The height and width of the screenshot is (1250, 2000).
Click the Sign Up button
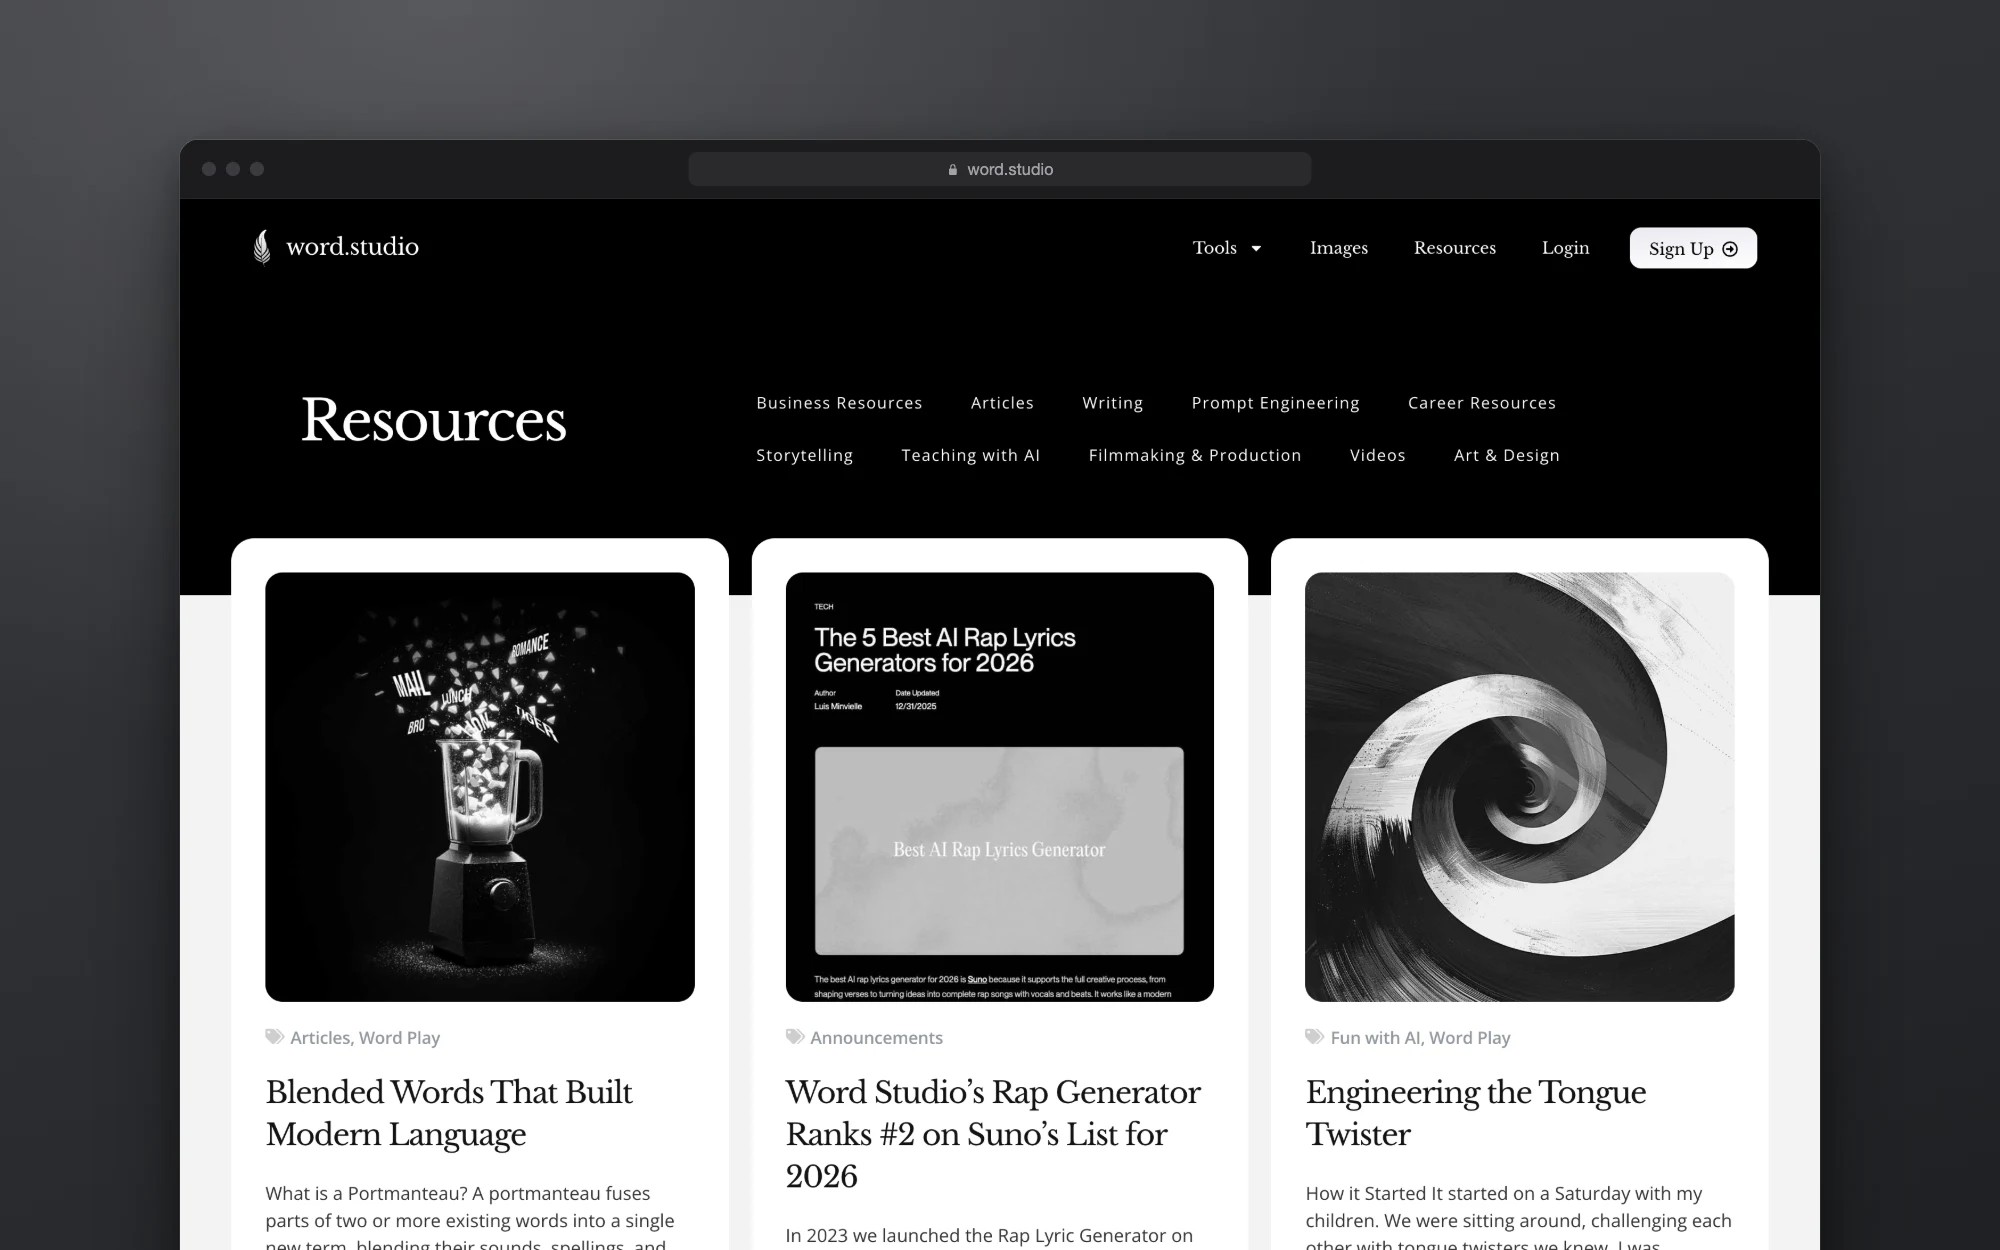click(x=1693, y=248)
